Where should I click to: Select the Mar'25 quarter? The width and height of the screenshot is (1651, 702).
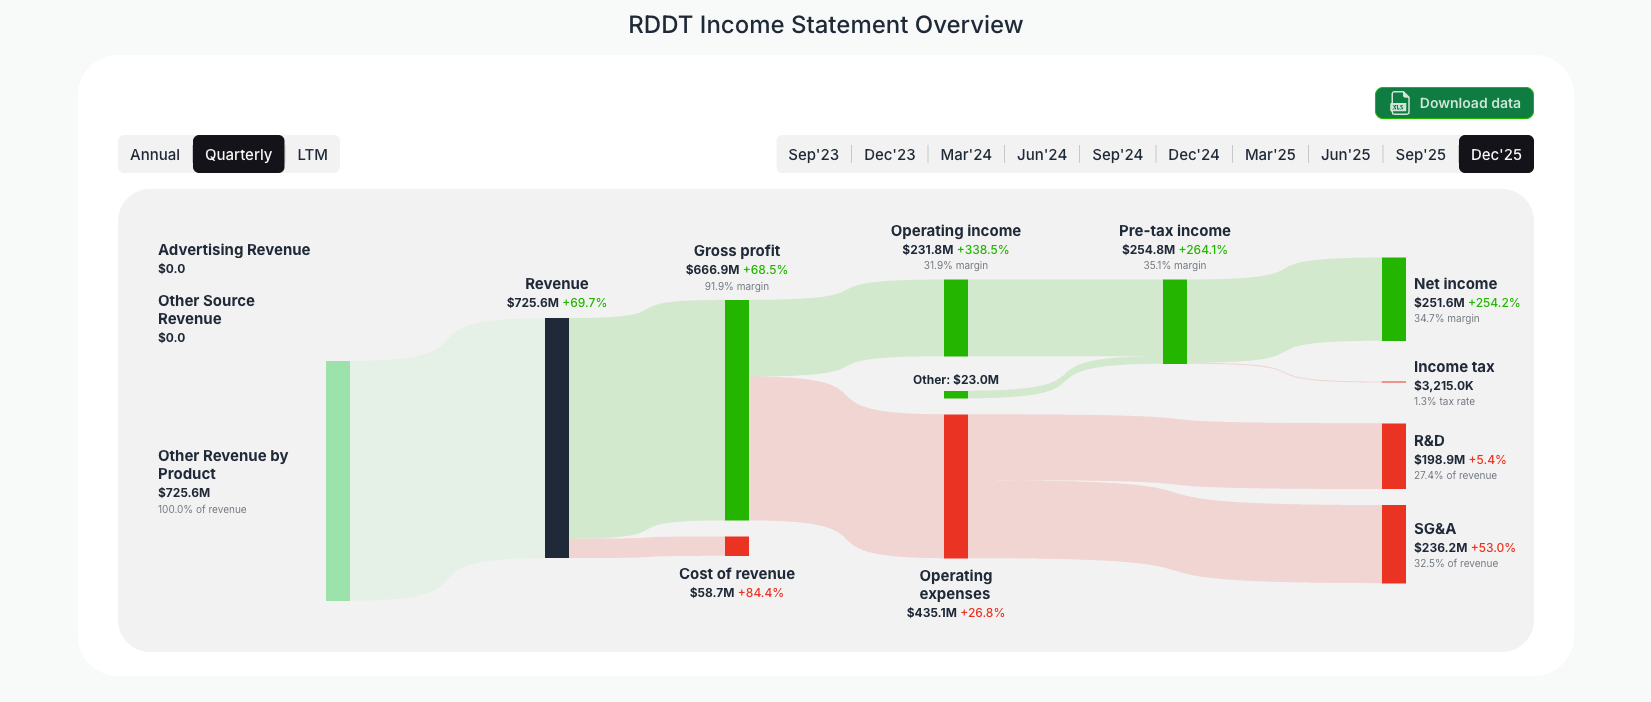pyautogui.click(x=1270, y=154)
